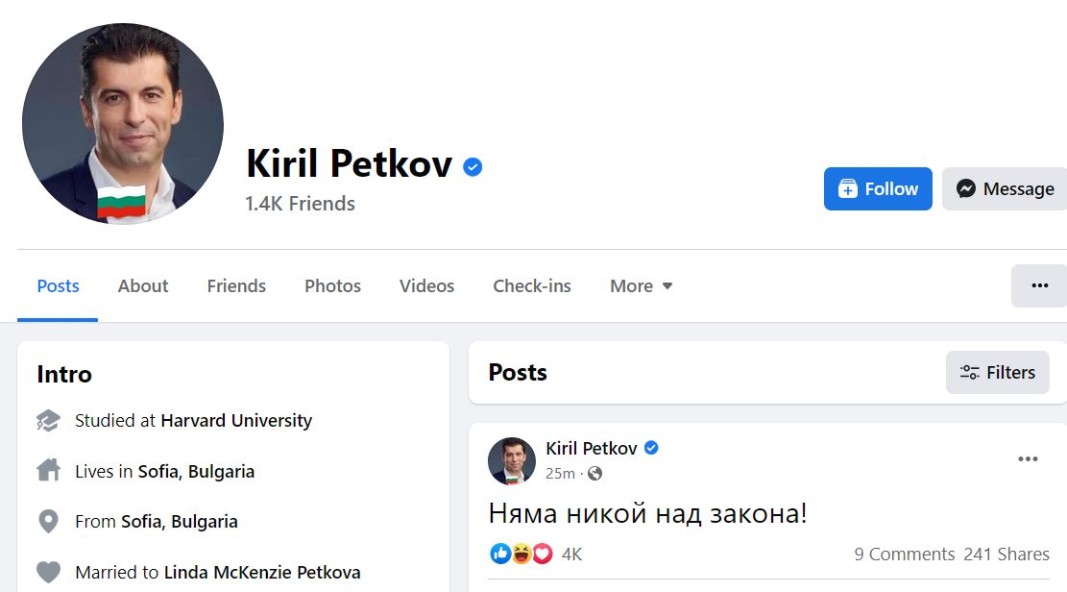The width and height of the screenshot is (1067, 592).
Task: Open the large profile picture
Action: 123,124
